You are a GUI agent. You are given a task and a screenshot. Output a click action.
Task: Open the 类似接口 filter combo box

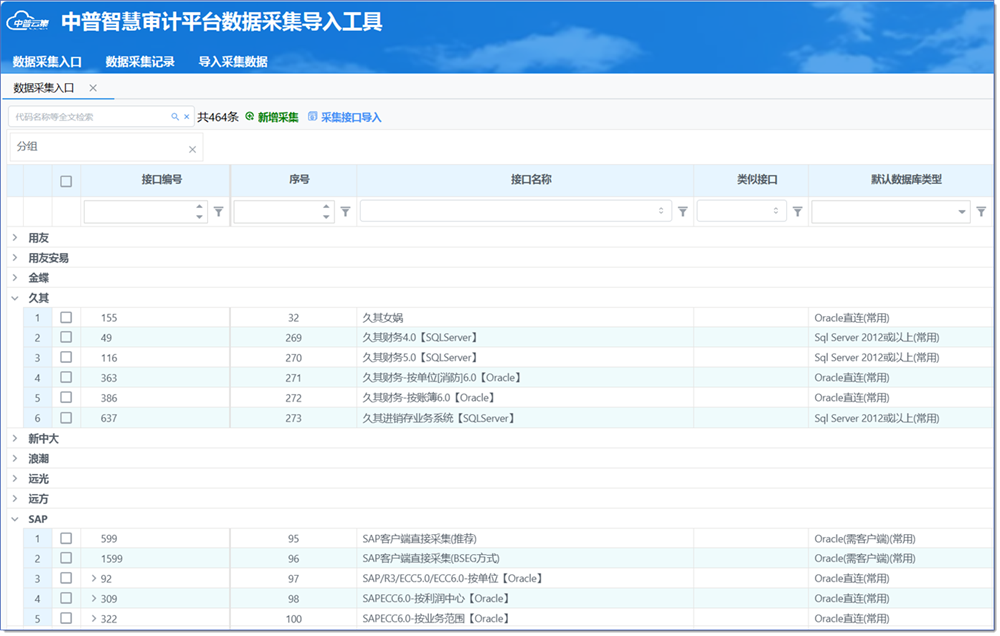tap(742, 211)
